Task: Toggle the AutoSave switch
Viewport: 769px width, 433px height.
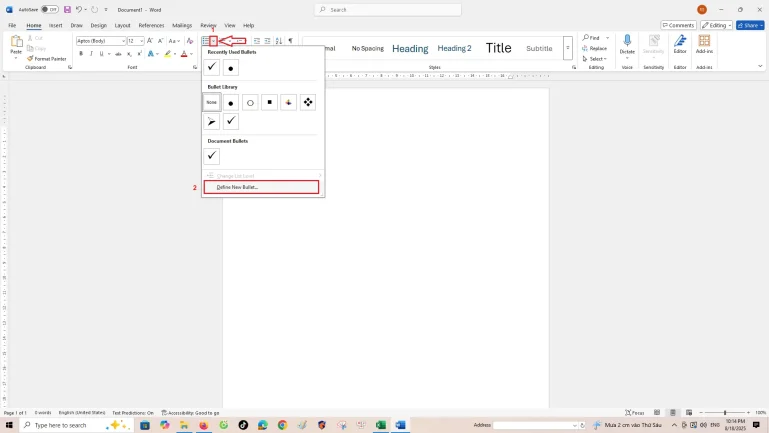Action: click(48, 10)
